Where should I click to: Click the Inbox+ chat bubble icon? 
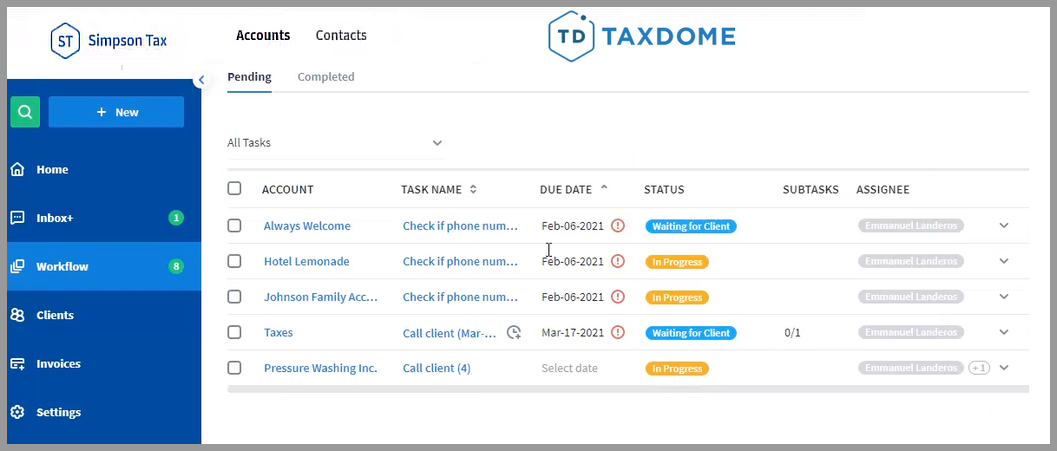(18, 218)
